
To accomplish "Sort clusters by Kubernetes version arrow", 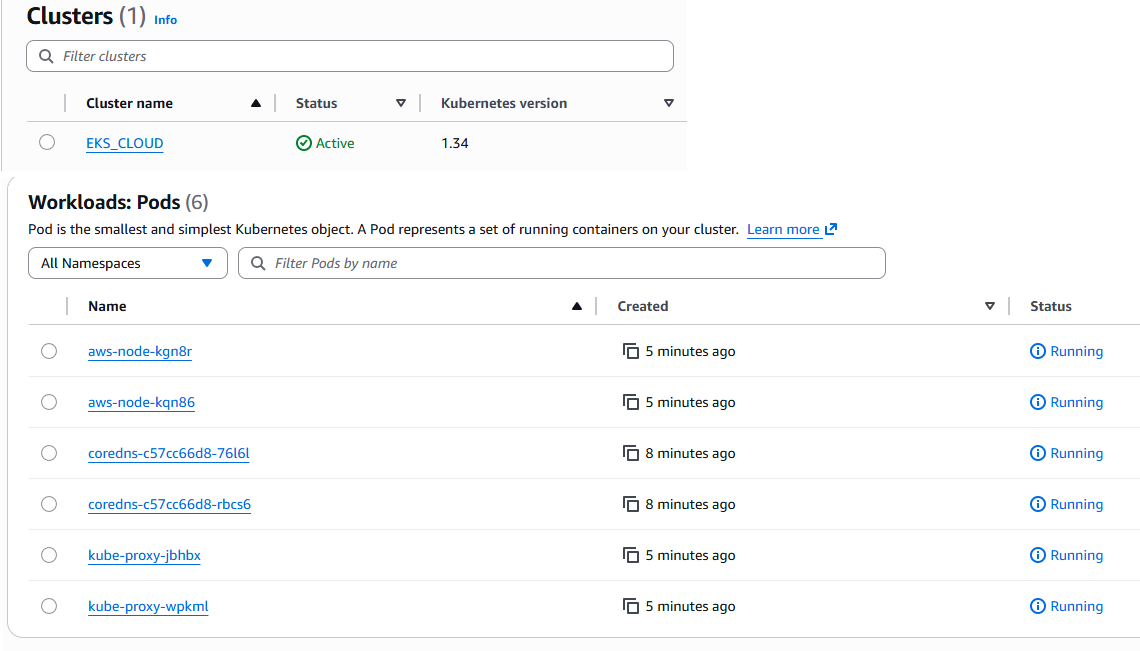I will point(669,103).
